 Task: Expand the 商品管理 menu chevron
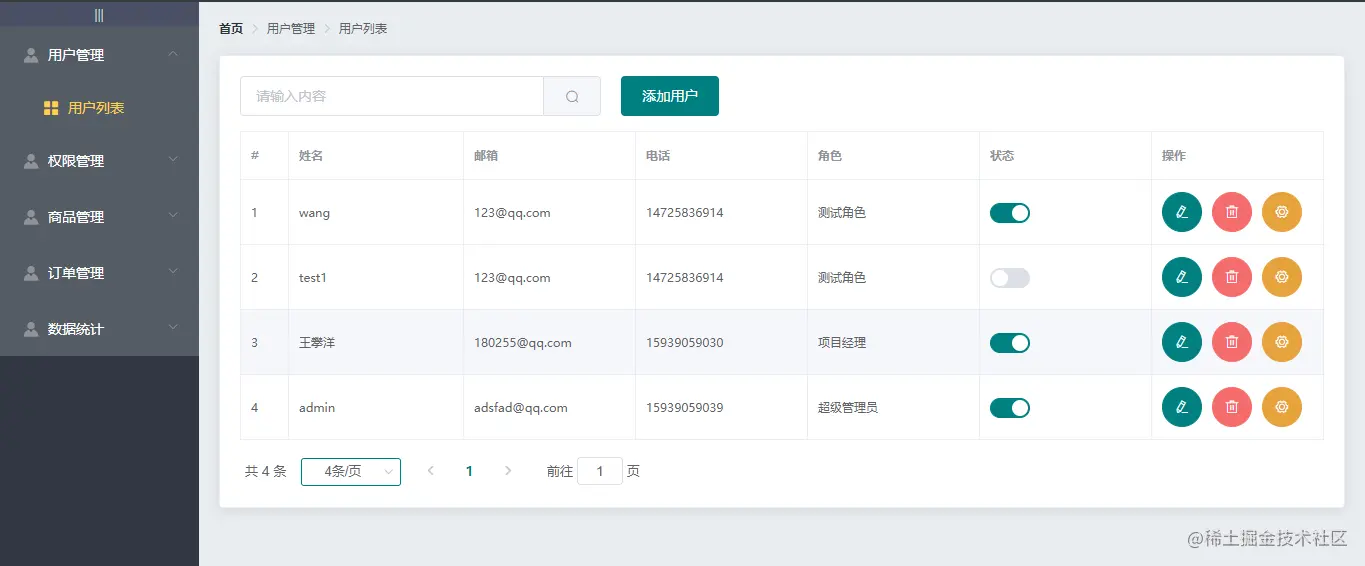pos(173,216)
